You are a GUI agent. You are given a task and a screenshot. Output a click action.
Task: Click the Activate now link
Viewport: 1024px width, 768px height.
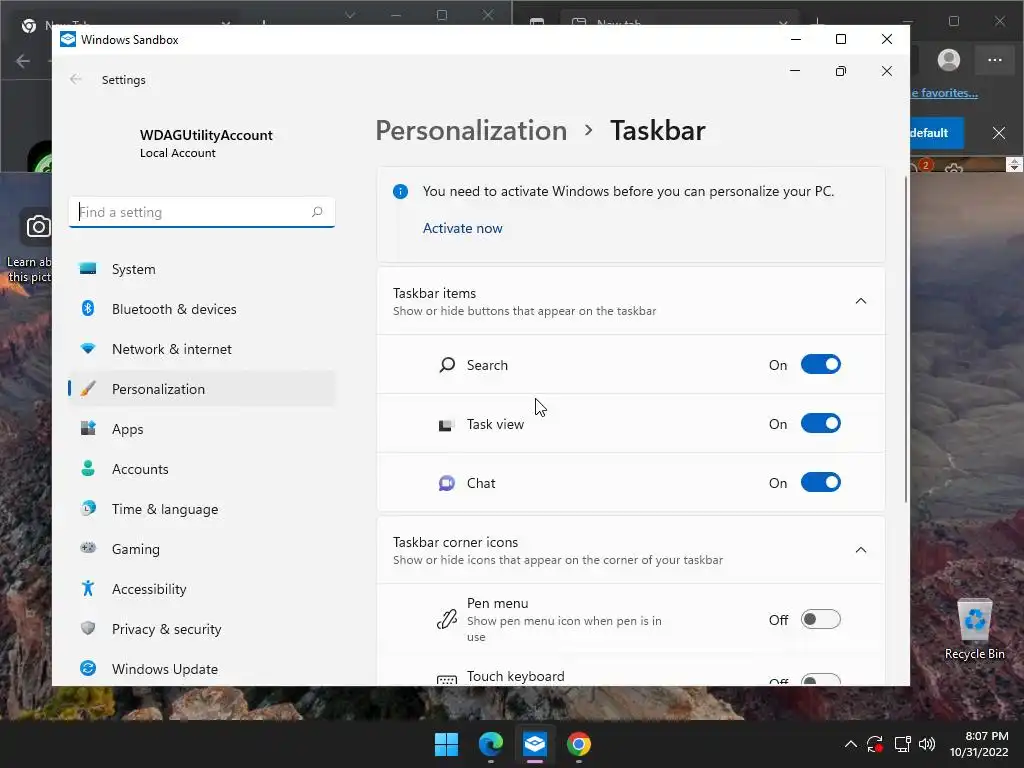coord(462,228)
